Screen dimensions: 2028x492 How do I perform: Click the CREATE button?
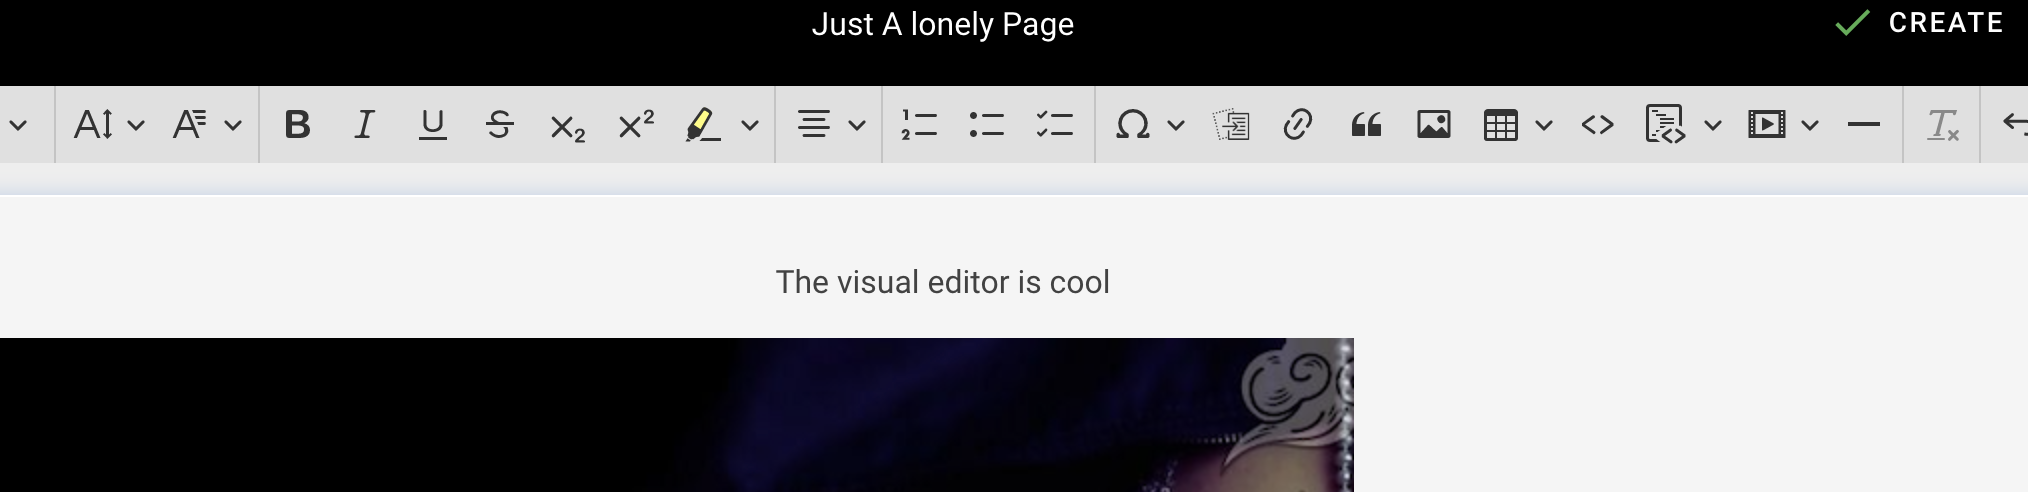(x=1920, y=23)
